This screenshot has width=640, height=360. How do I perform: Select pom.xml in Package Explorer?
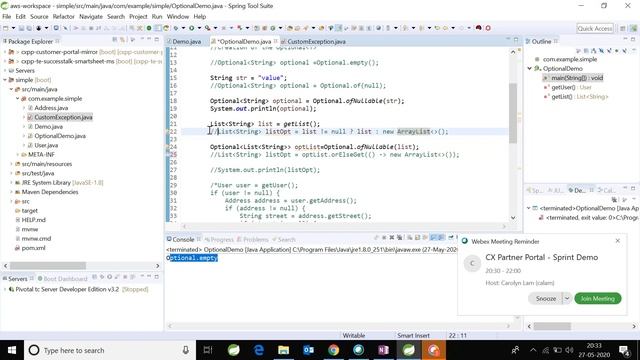33,248
